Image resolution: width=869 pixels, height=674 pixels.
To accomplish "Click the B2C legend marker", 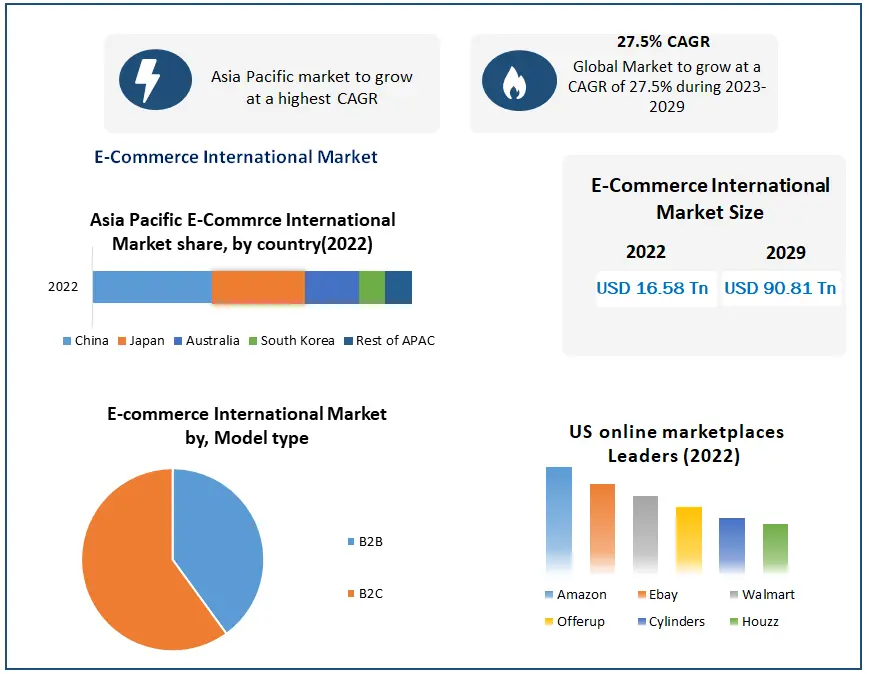I will click(351, 594).
